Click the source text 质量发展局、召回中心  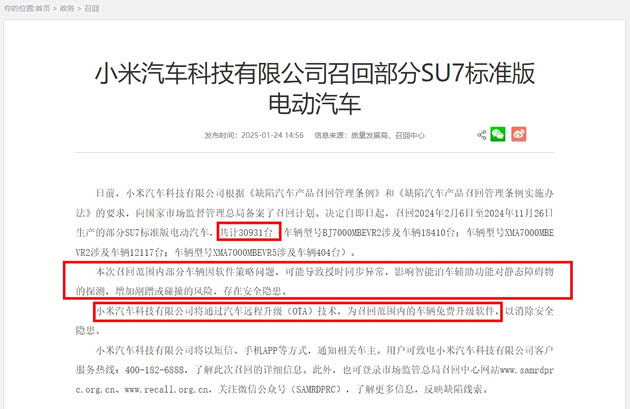pyautogui.click(x=388, y=135)
